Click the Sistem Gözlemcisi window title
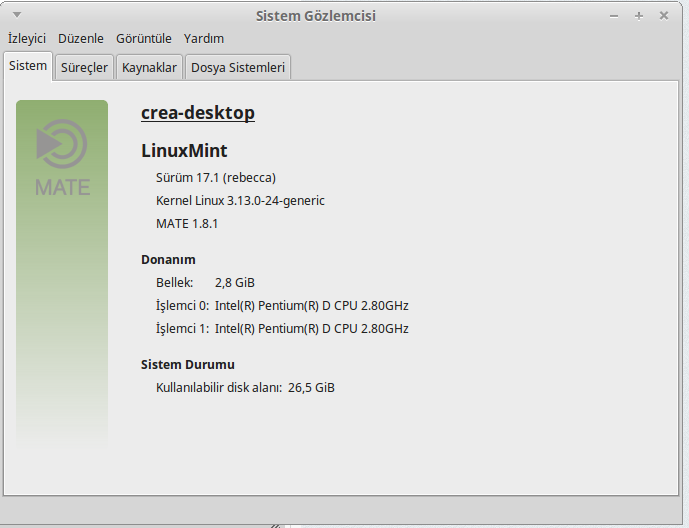 coord(316,16)
